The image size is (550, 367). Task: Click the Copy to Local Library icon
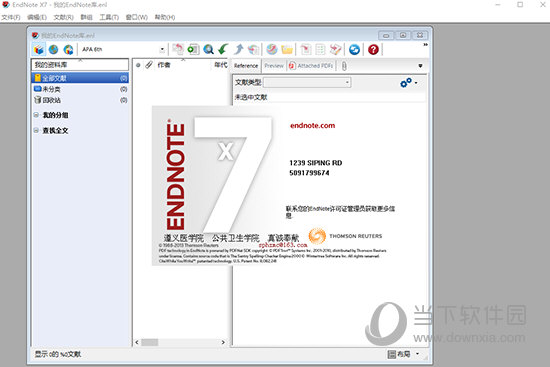point(178,49)
